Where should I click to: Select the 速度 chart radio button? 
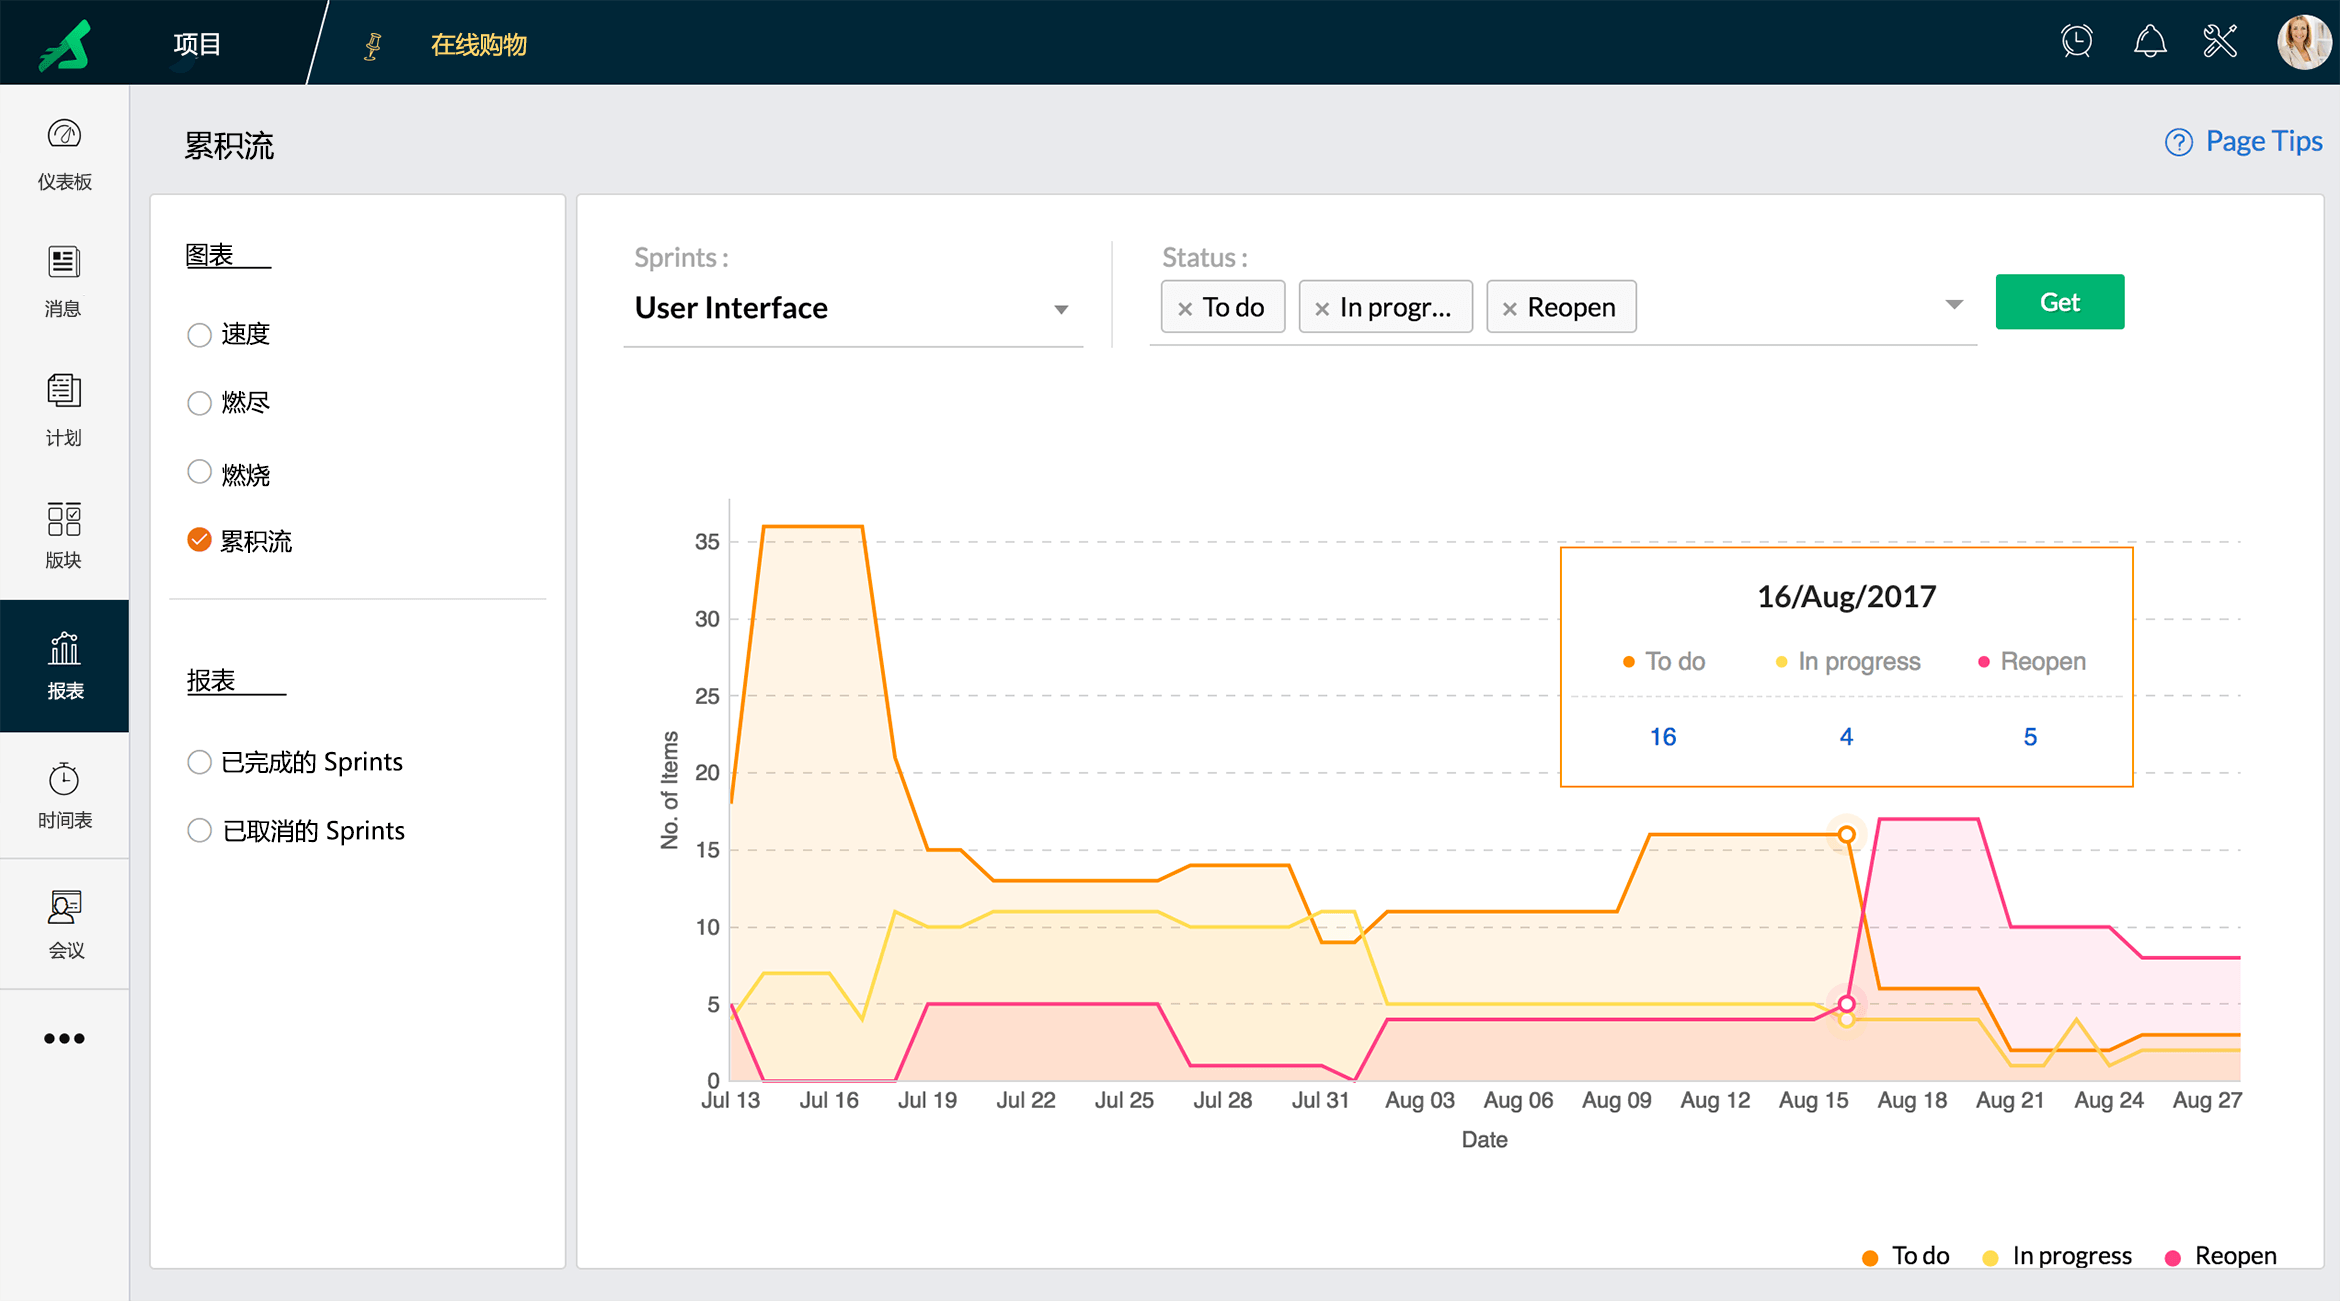(199, 335)
